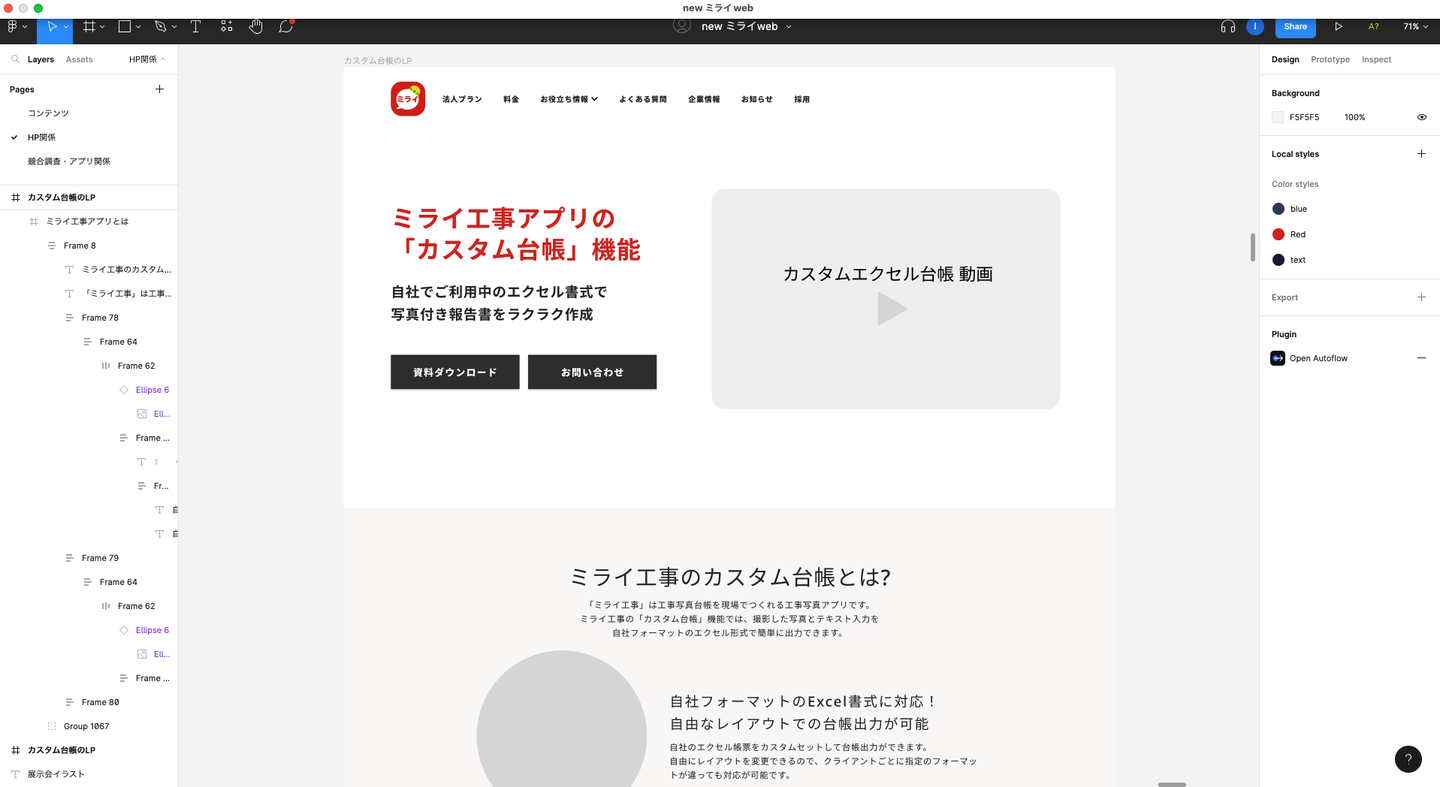Switch to the Layers tab
This screenshot has width=1440, height=787.
pyautogui.click(x=41, y=60)
